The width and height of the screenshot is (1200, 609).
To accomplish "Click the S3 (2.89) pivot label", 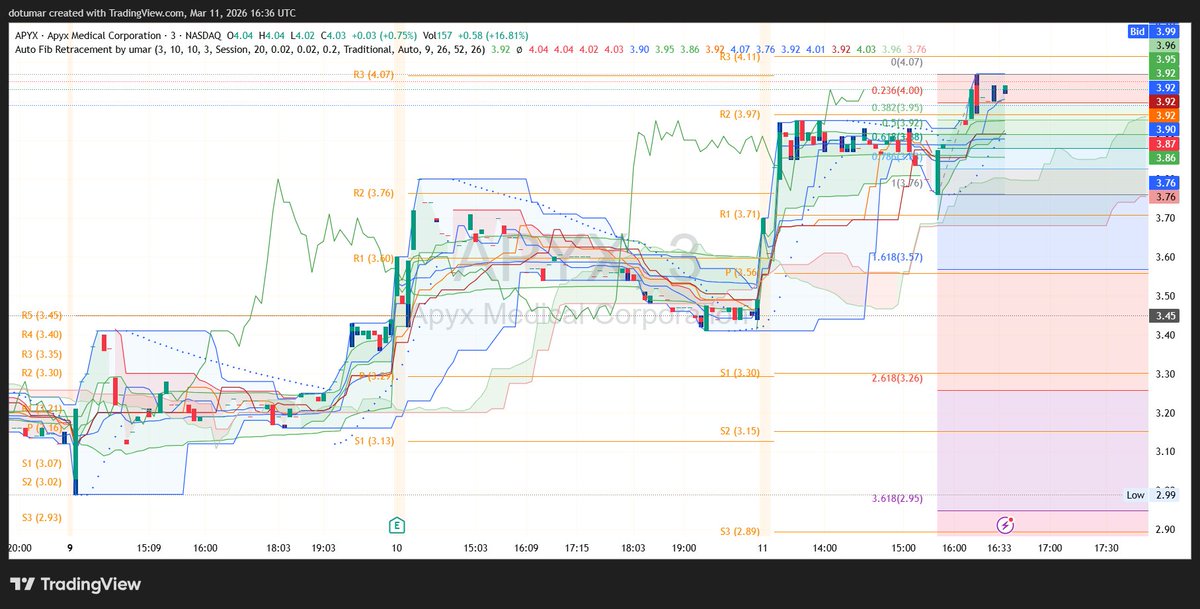I will 740,533.
